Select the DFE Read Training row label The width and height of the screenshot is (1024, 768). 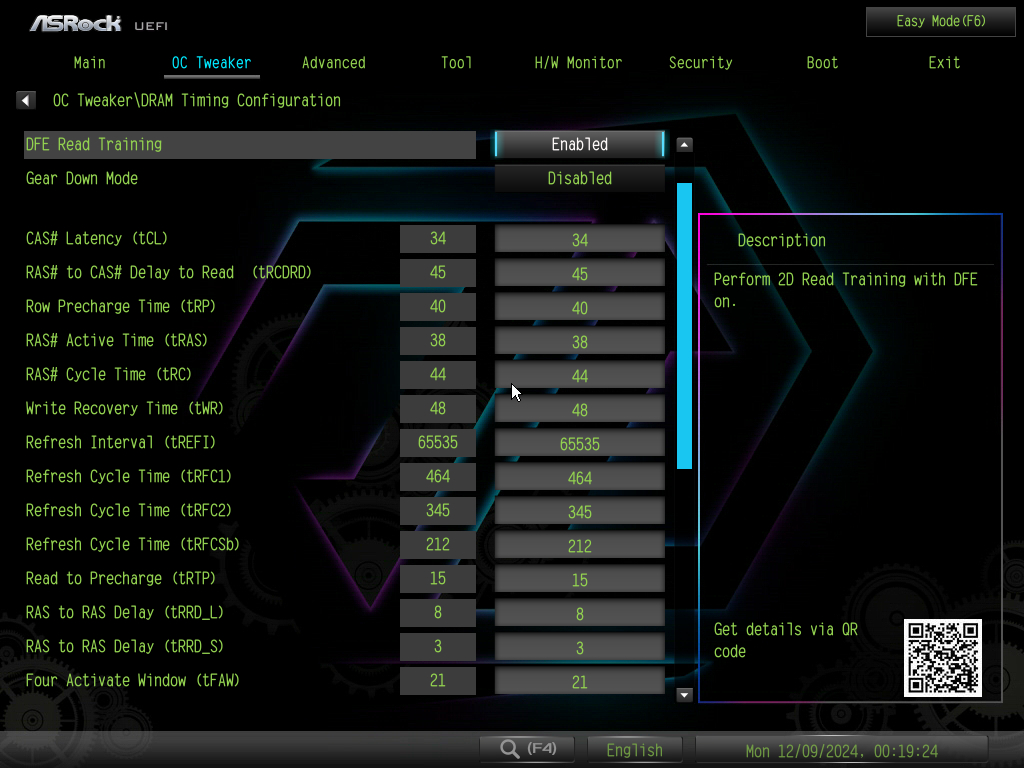pos(250,144)
